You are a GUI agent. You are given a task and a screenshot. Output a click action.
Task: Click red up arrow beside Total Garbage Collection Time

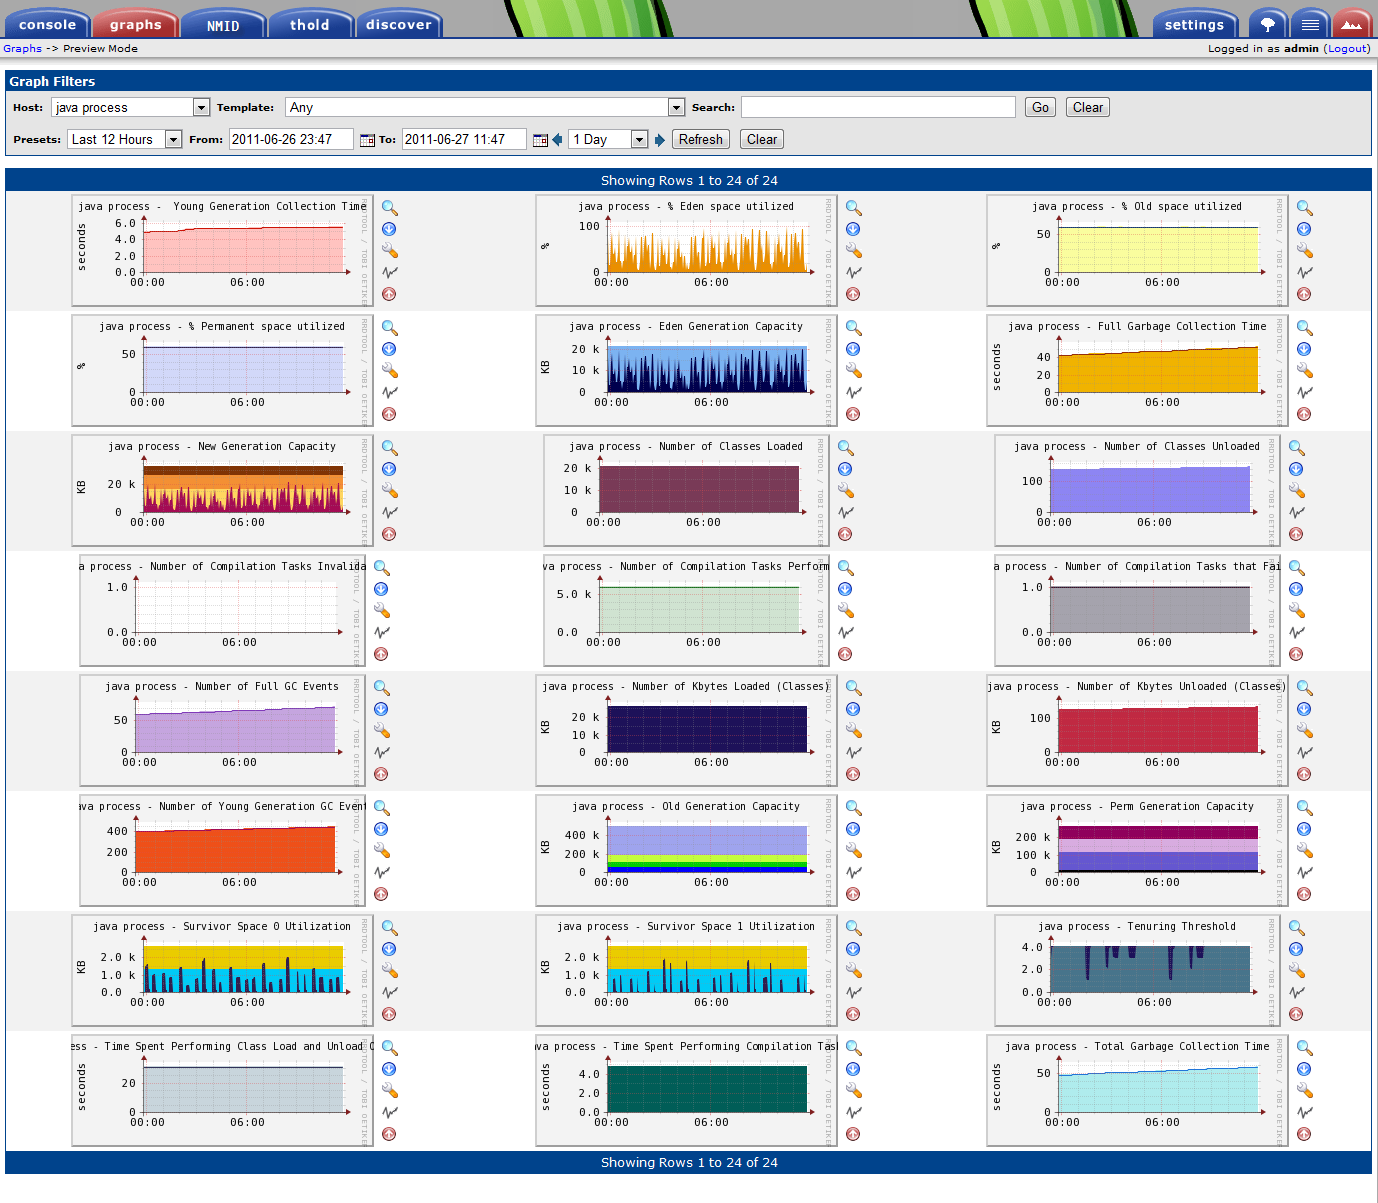click(x=1304, y=1134)
